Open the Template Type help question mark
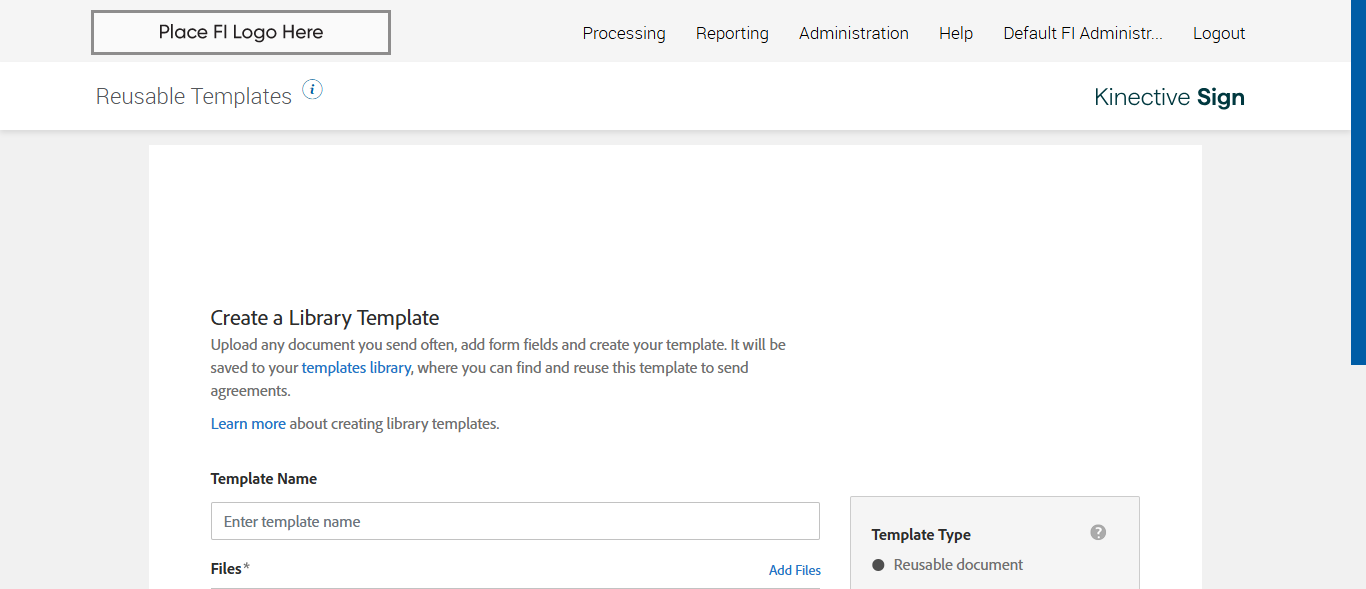 [x=1098, y=532]
